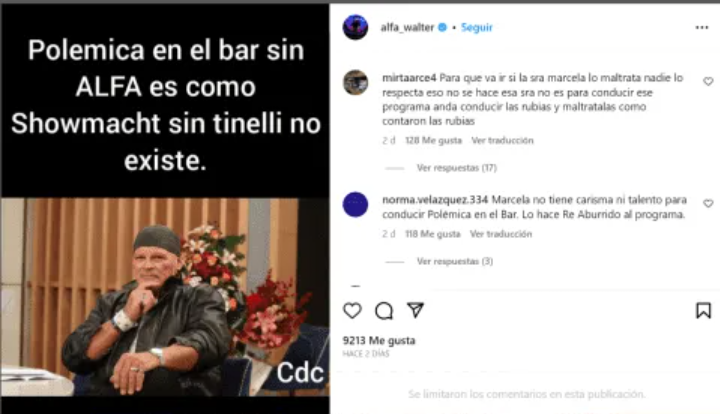This screenshot has width=720, height=414.
Task: Open norma.velazquez.334's blue avatar
Action: tap(355, 204)
